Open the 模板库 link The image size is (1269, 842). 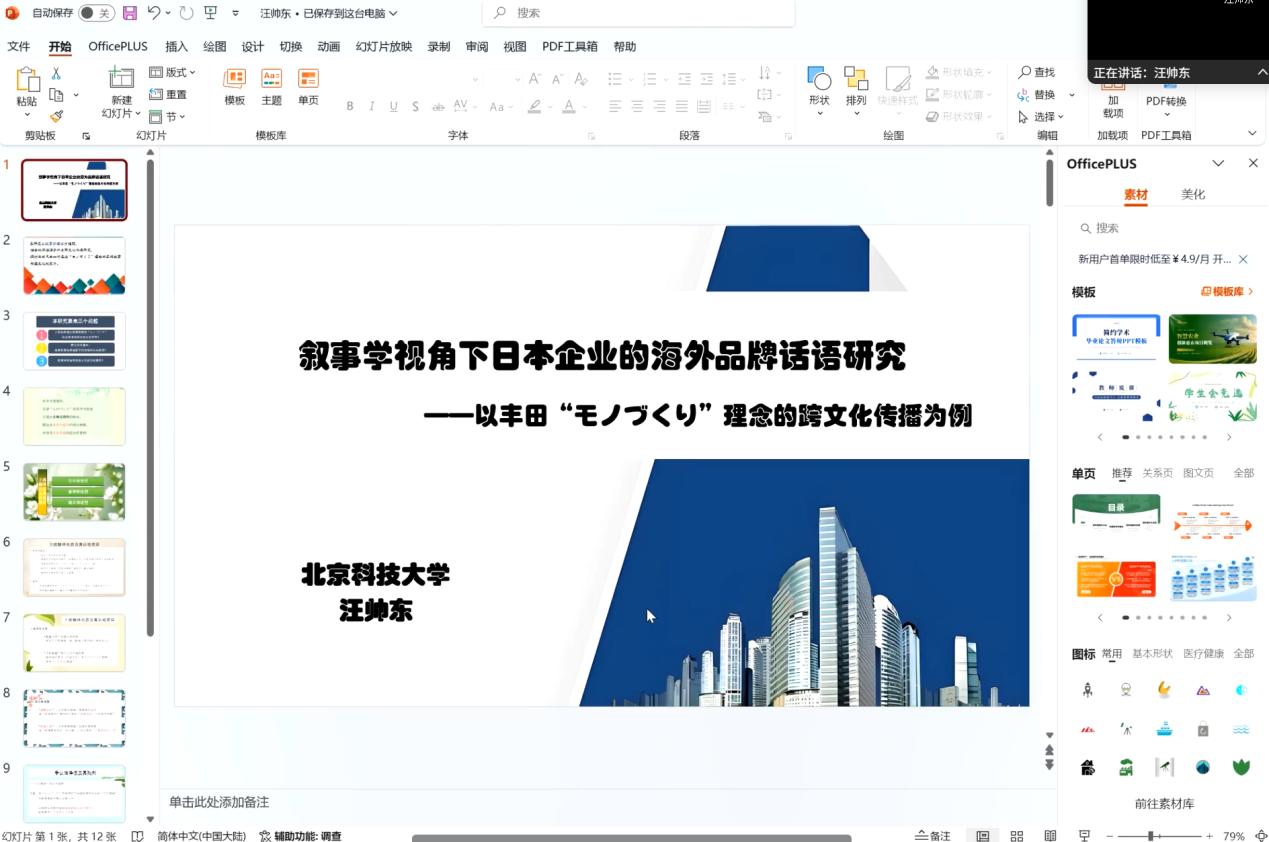coord(1227,292)
